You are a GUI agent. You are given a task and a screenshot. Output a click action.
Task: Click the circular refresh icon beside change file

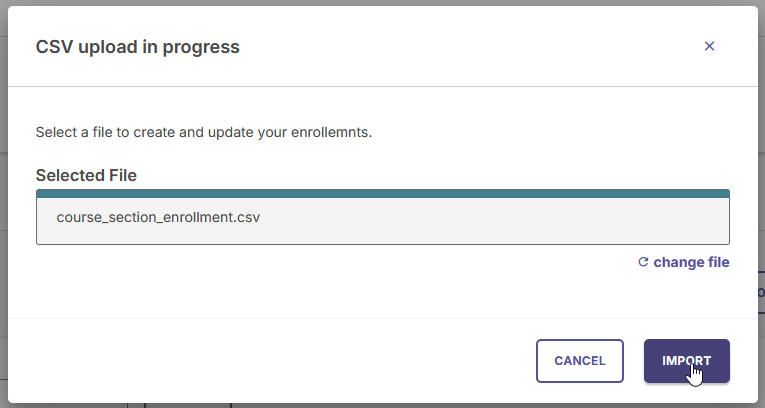point(643,262)
